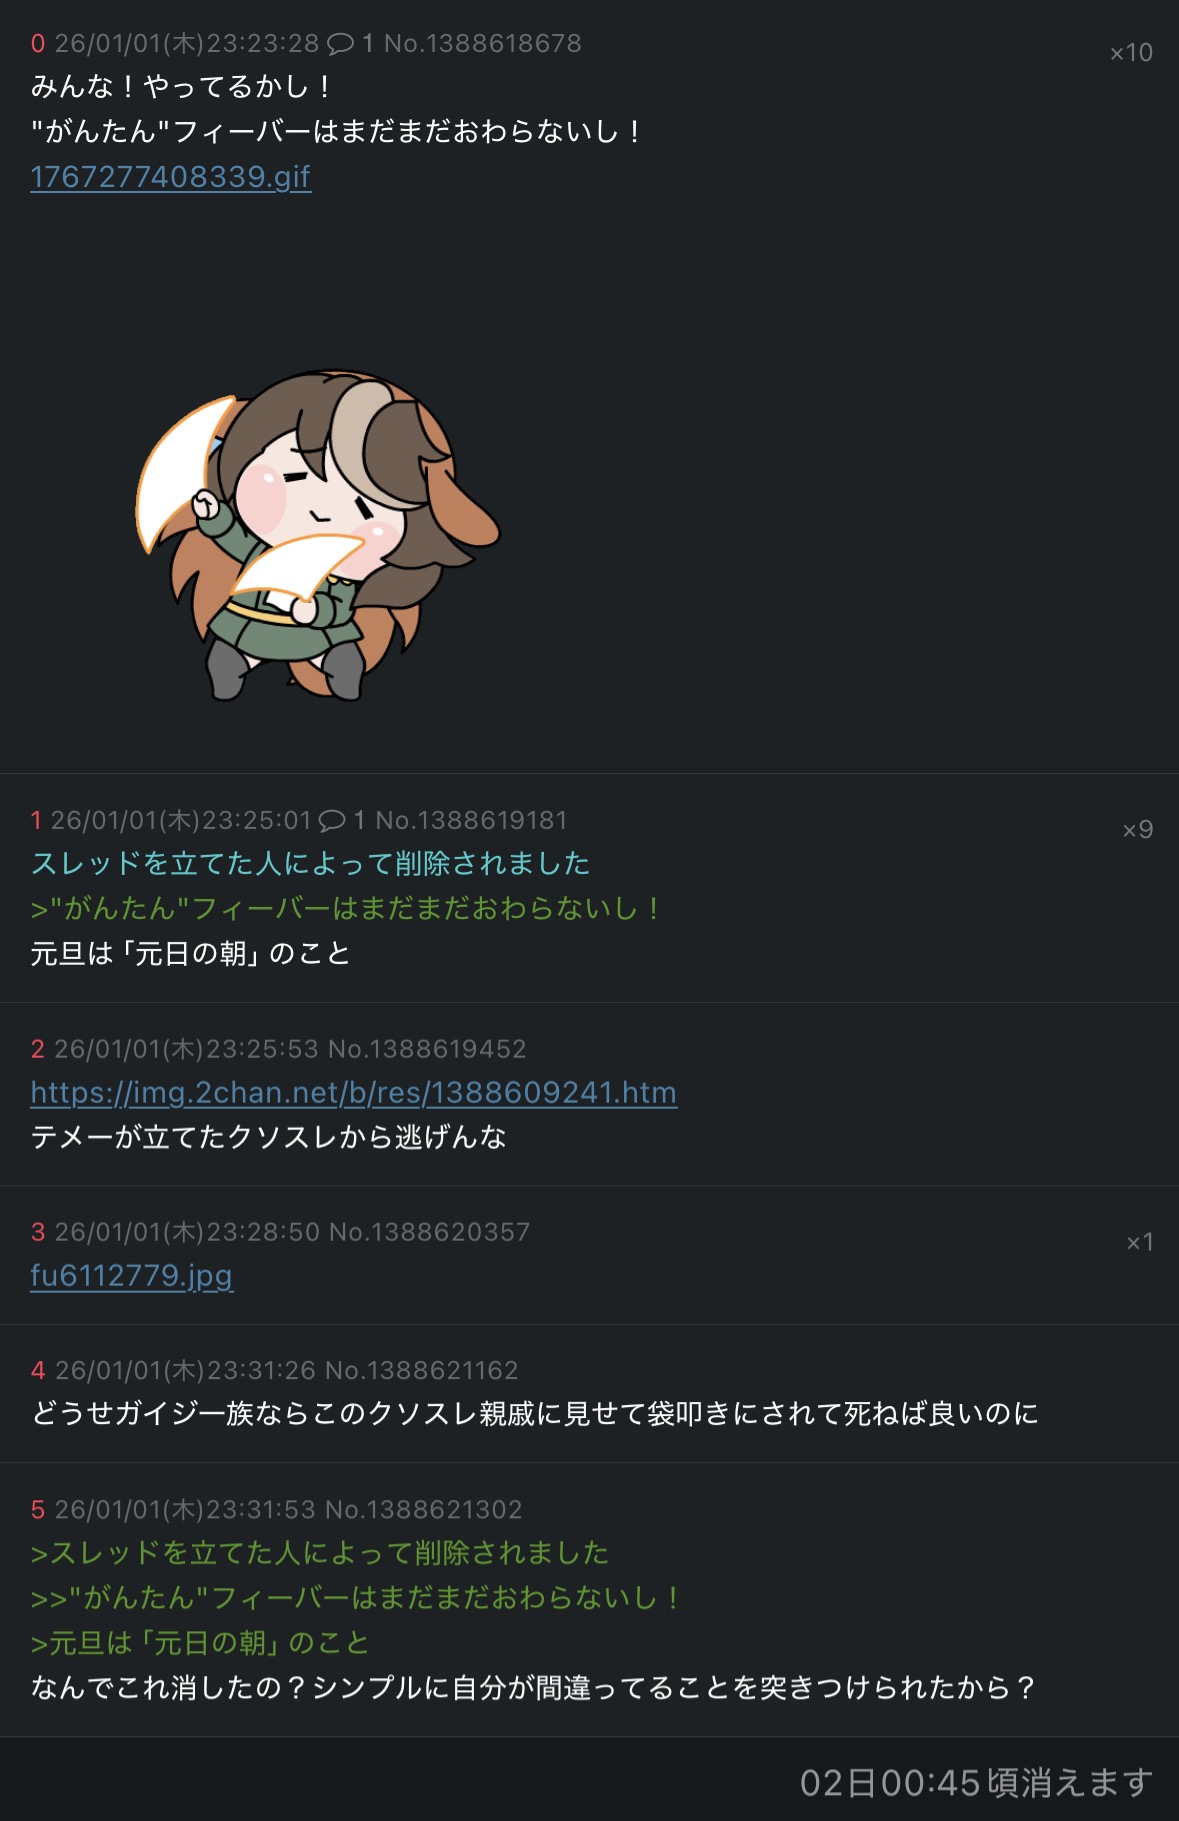Viewport: 1179px width, 1821px height.
Task: Select post number No.1388618678
Action: coord(483,43)
